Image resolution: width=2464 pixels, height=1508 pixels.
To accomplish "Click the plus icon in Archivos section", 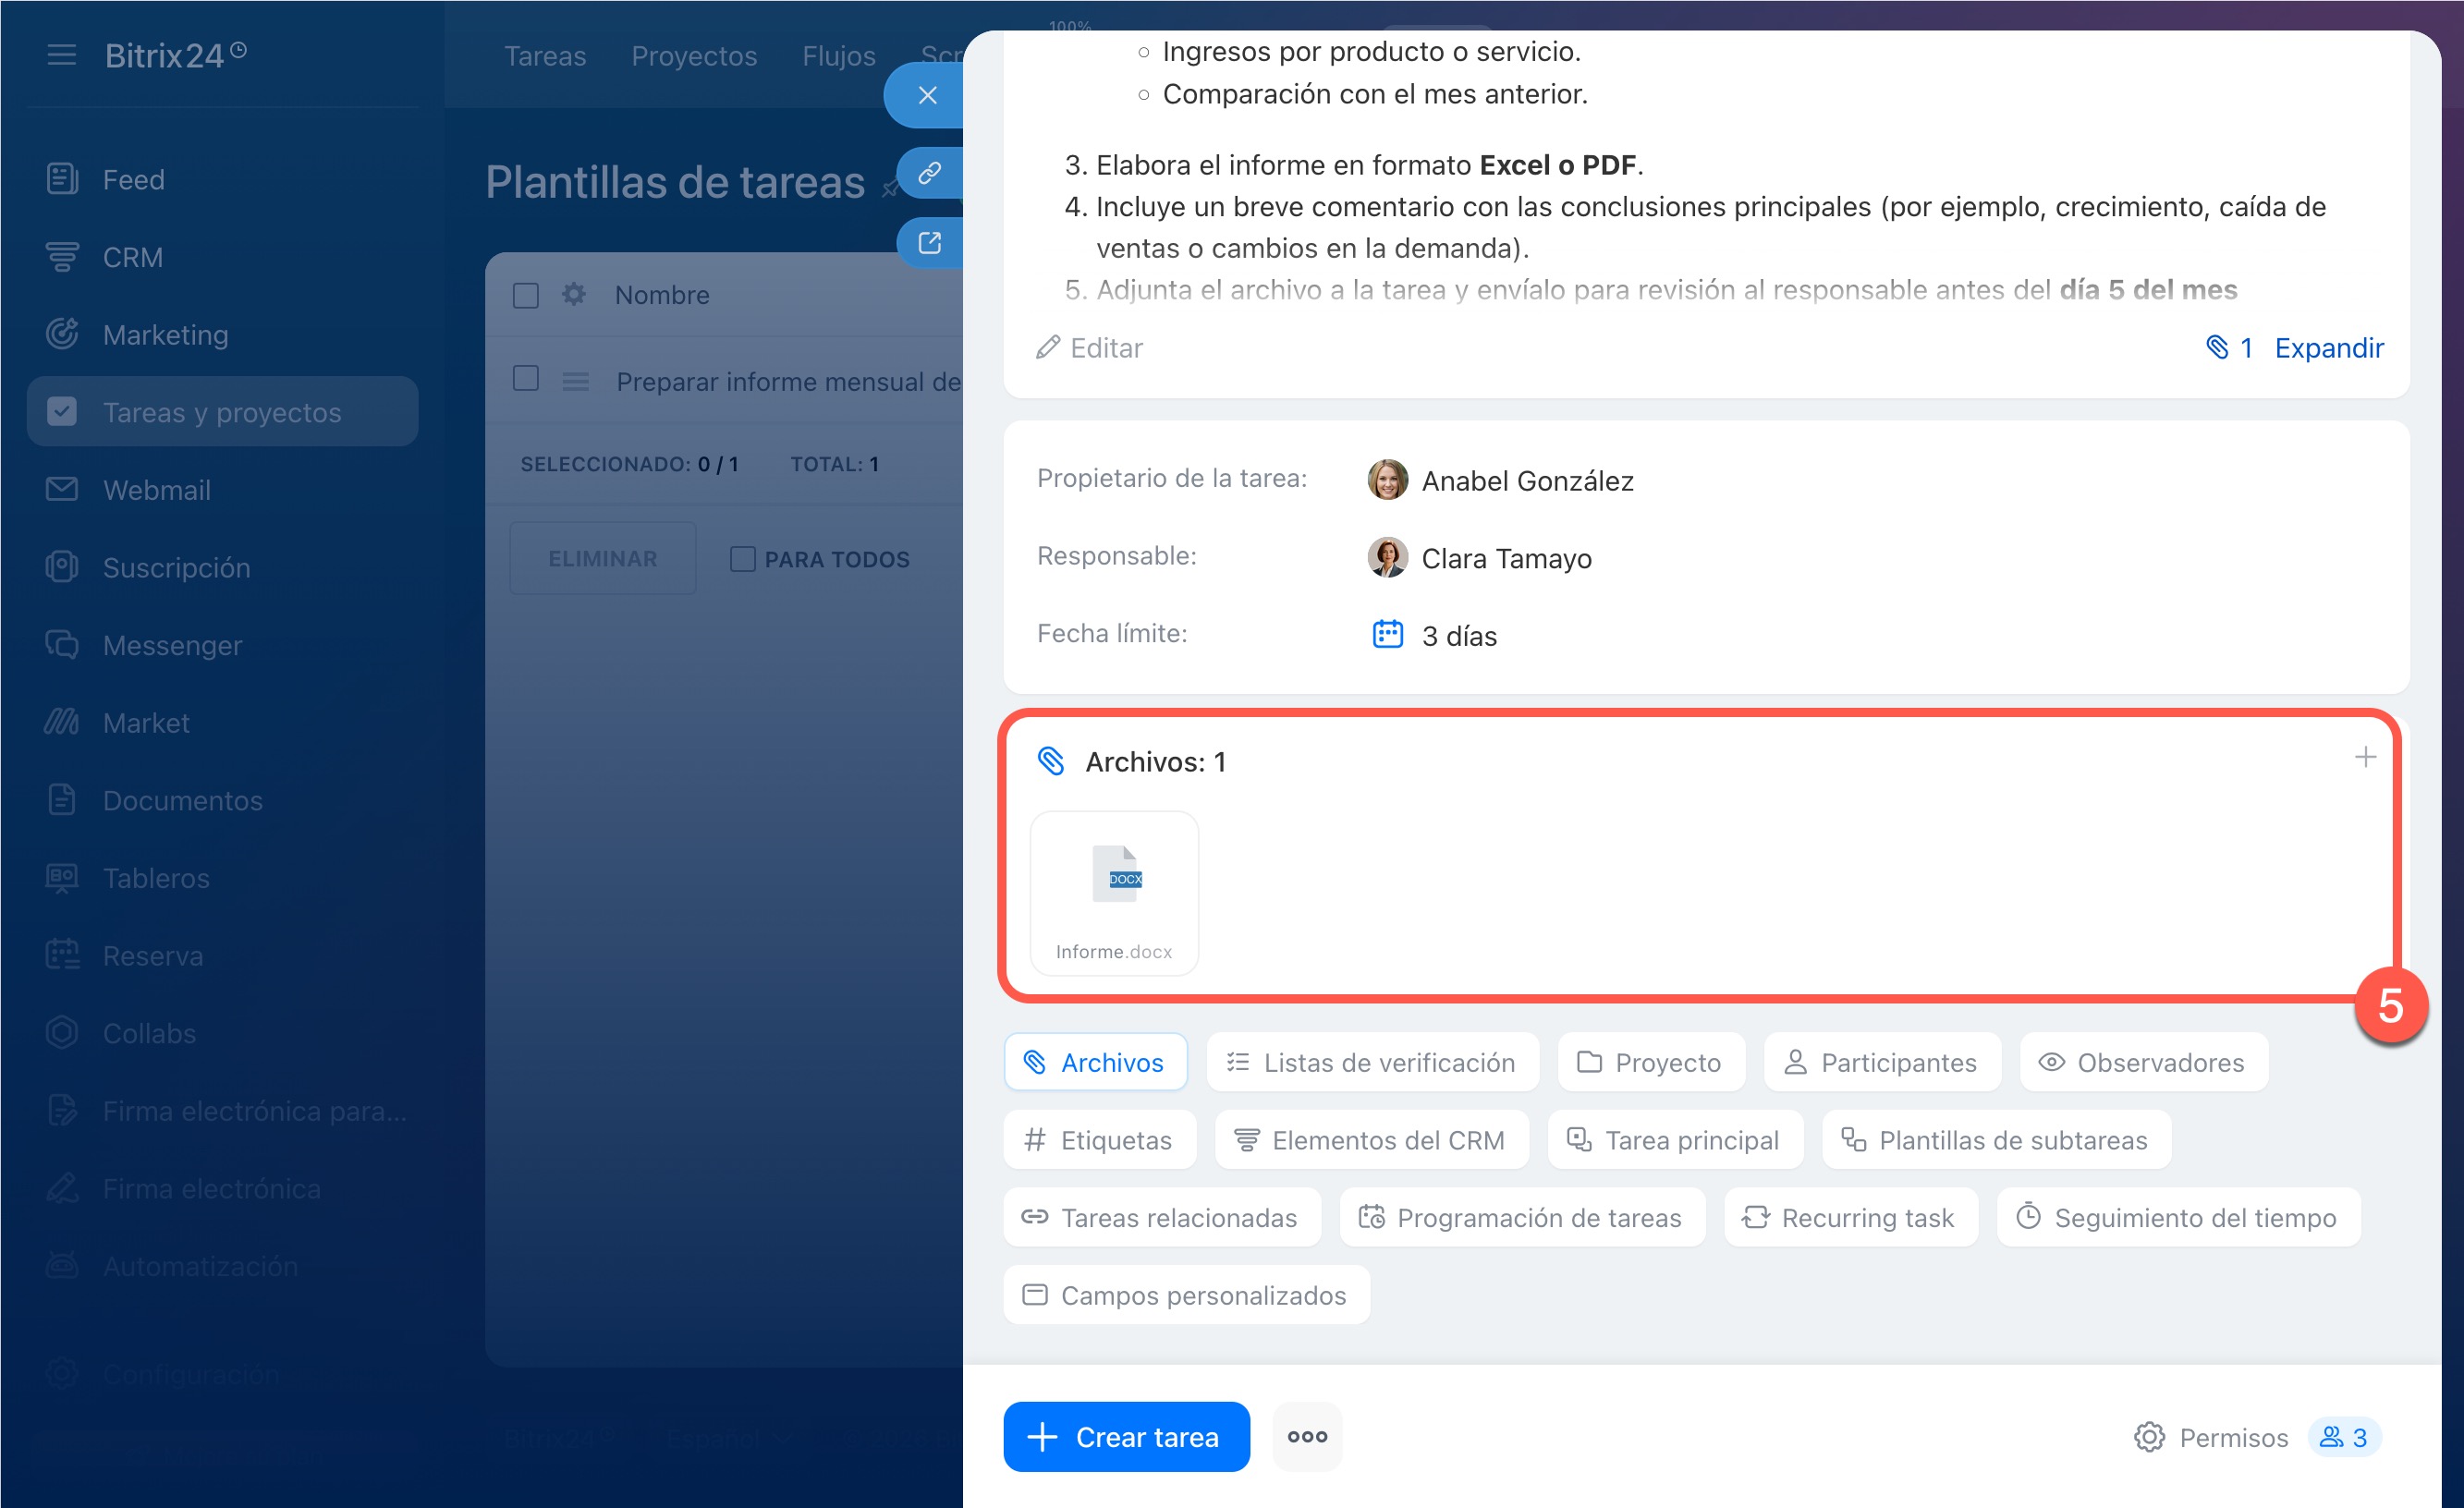I will pos(2364,757).
